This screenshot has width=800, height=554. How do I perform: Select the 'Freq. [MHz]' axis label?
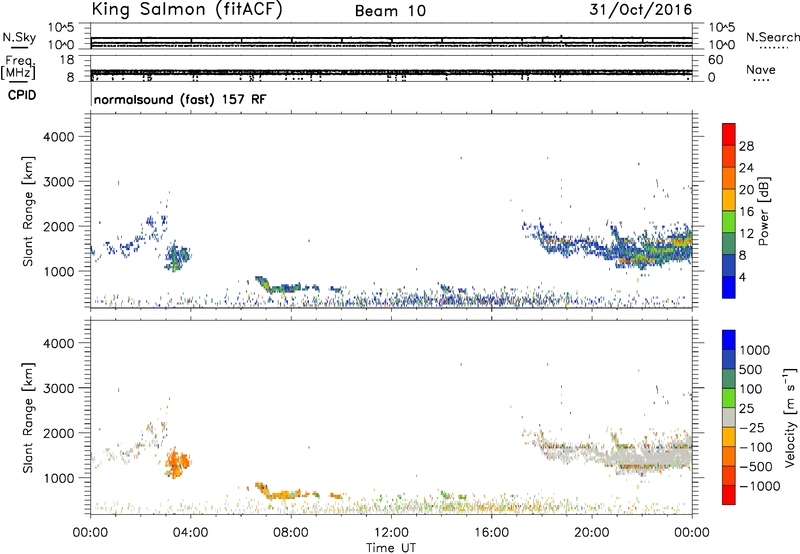pyautogui.click(x=18, y=68)
